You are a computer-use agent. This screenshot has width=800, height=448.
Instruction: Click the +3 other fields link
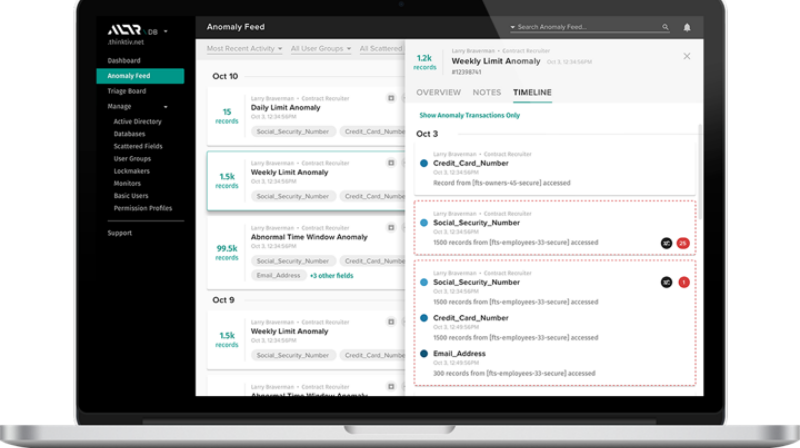coord(332,276)
